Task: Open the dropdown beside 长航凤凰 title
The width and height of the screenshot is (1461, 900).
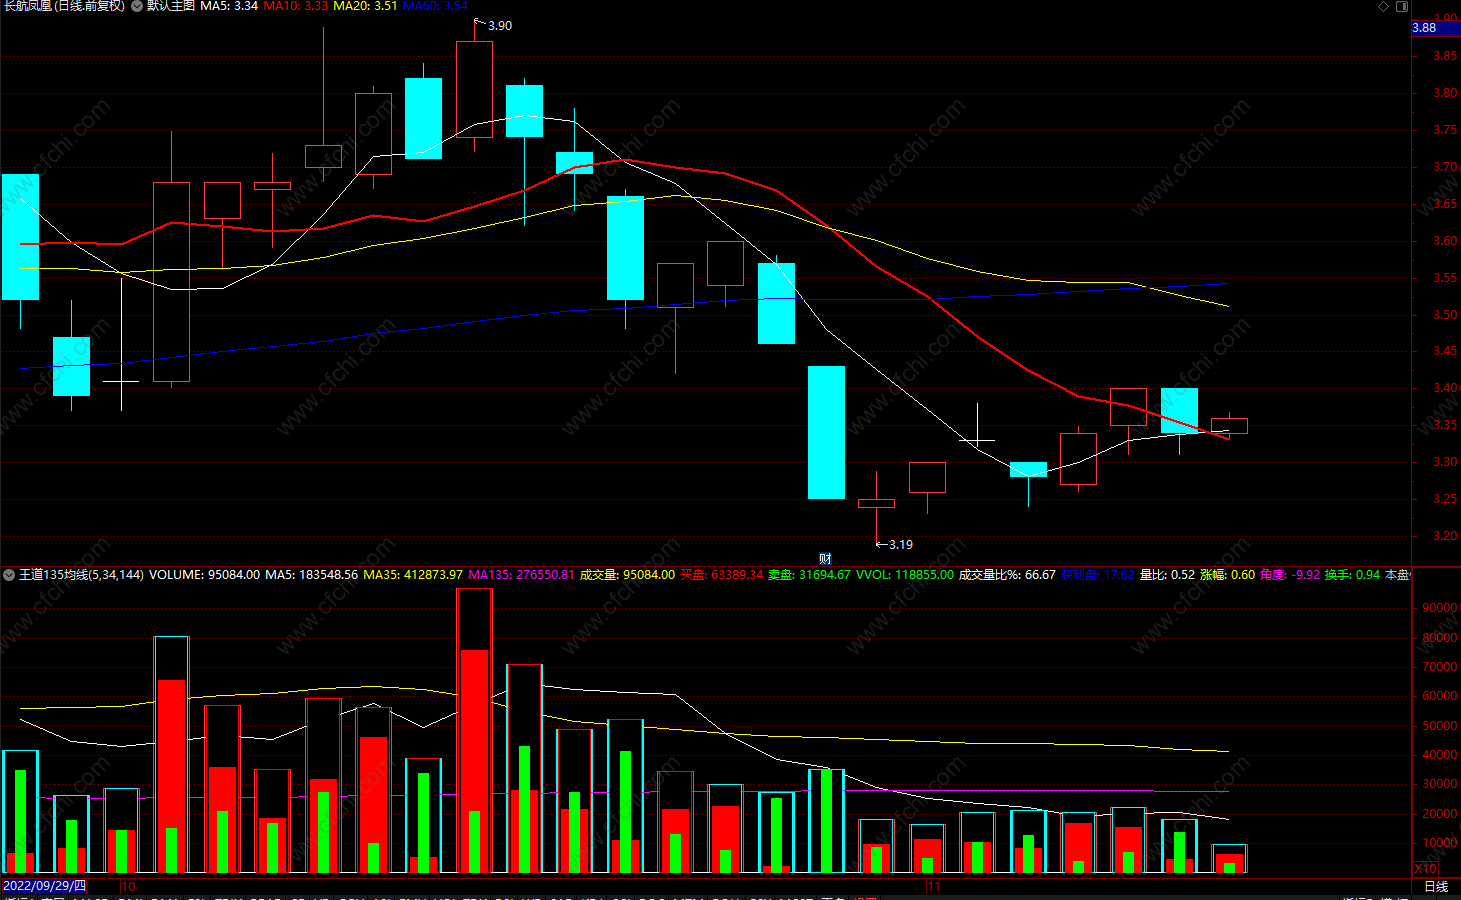Action: point(137,6)
